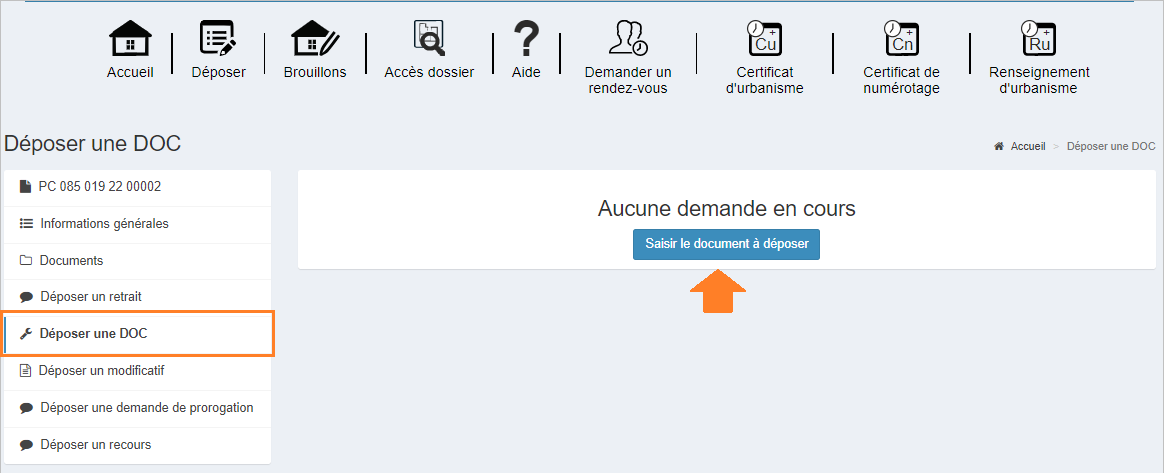
Task: Go to the Documents sidebar entry
Action: click(x=71, y=261)
